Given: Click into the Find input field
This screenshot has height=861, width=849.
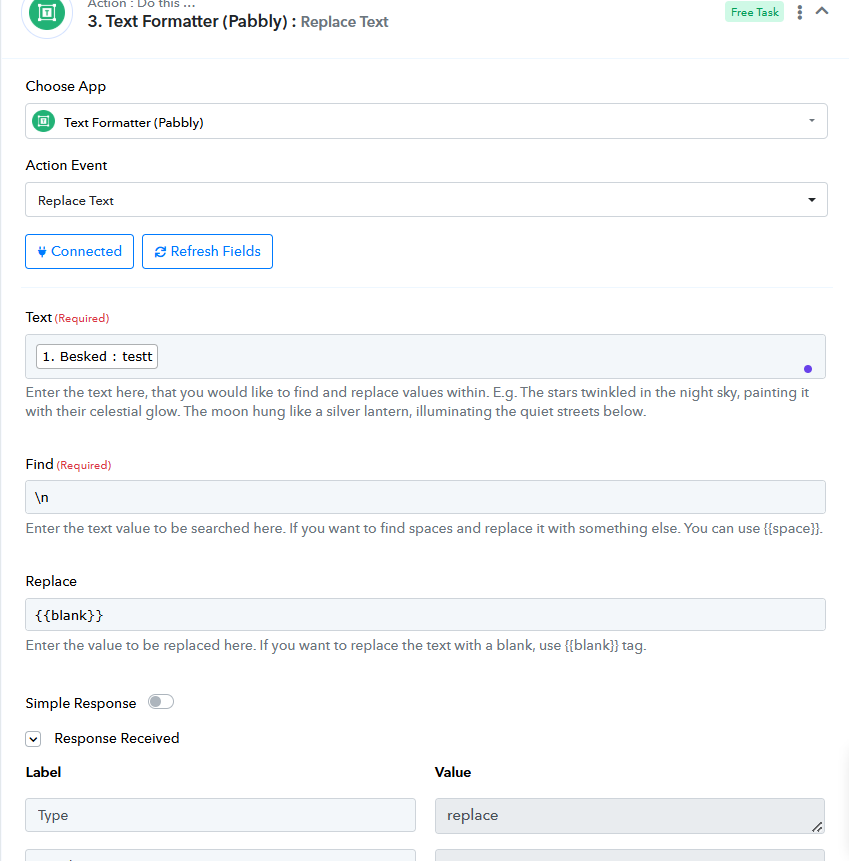Looking at the screenshot, I should [x=426, y=497].
